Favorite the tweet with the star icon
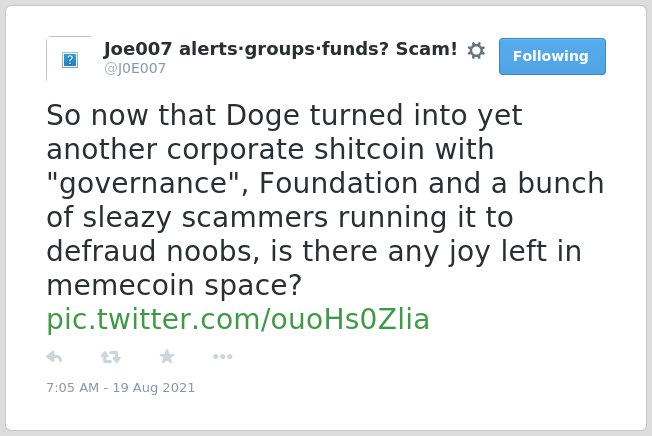Image resolution: width=652 pixels, height=436 pixels. click(167, 356)
